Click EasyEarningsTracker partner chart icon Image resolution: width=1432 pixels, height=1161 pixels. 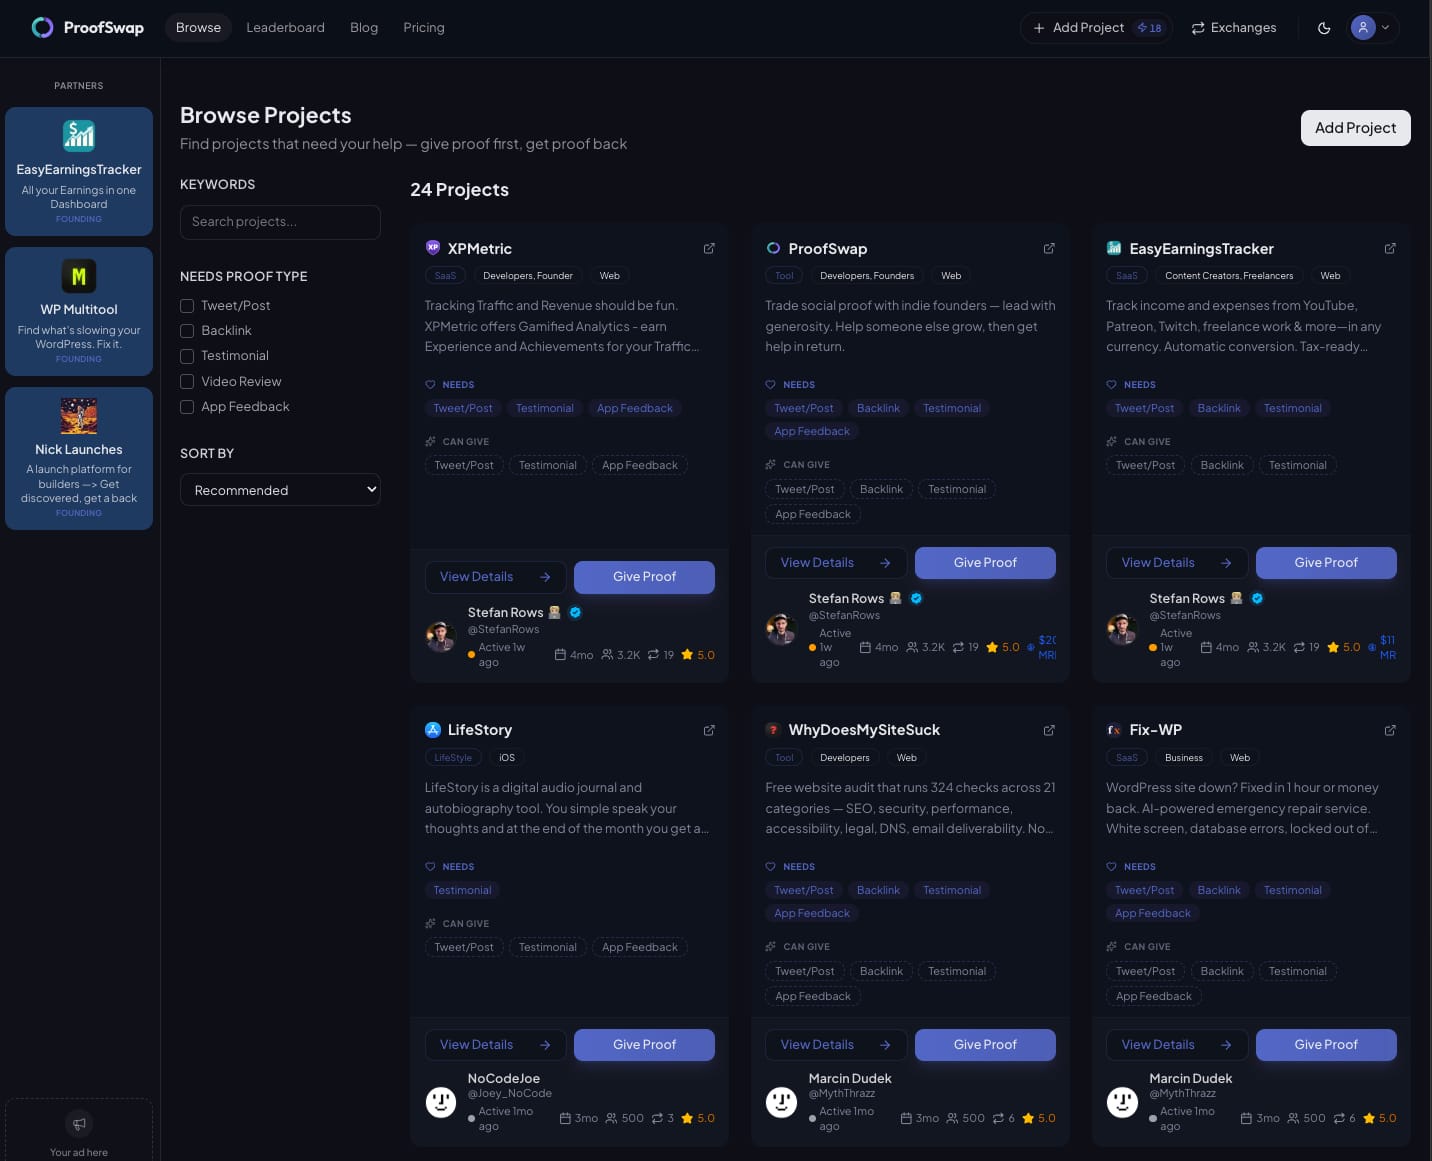(79, 135)
